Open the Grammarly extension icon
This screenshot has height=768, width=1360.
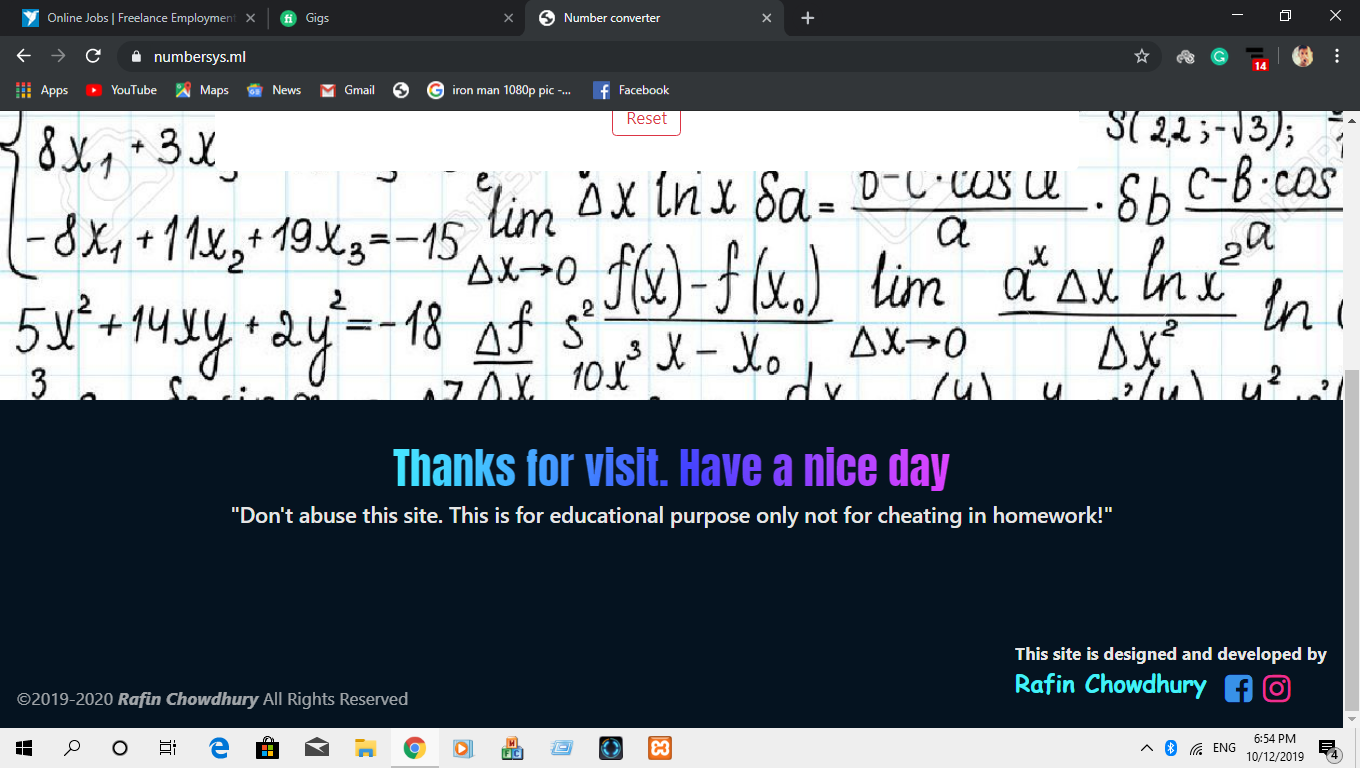(1219, 57)
